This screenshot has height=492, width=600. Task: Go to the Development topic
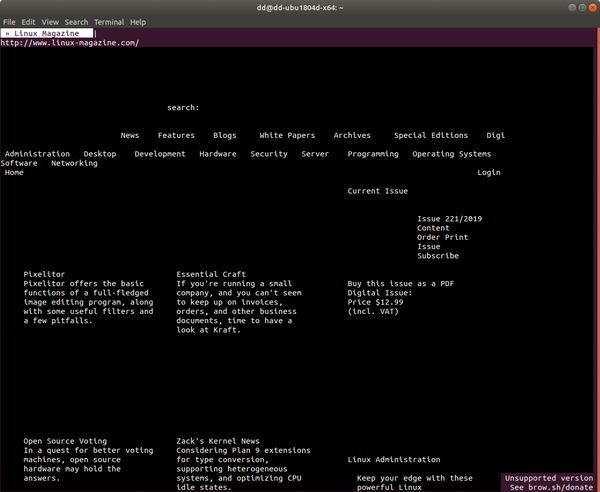pos(160,154)
